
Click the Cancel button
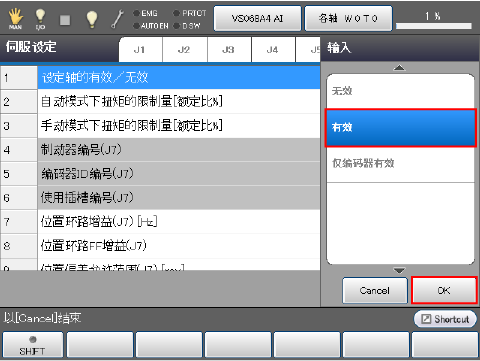pyautogui.click(x=375, y=290)
